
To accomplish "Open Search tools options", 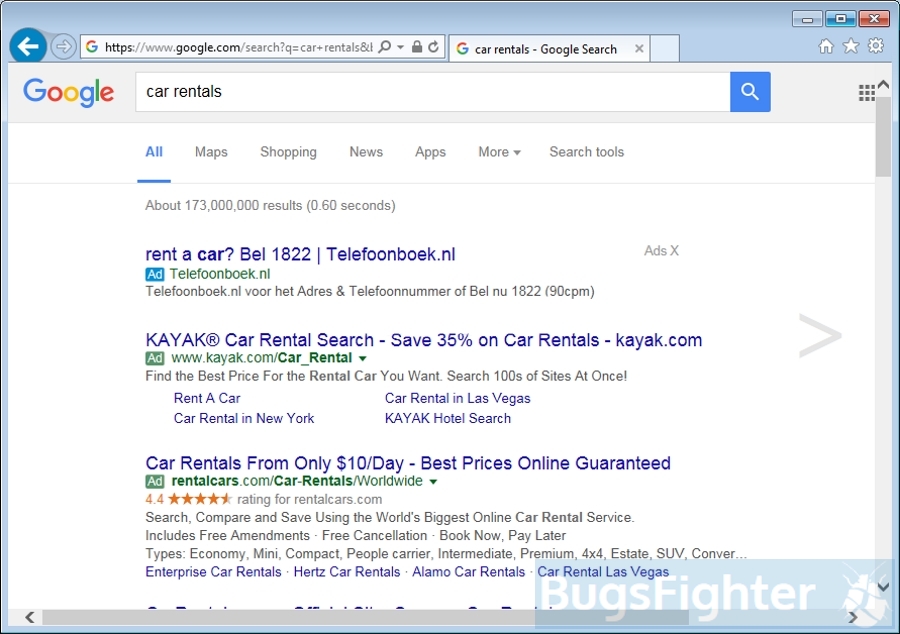I will 586,152.
